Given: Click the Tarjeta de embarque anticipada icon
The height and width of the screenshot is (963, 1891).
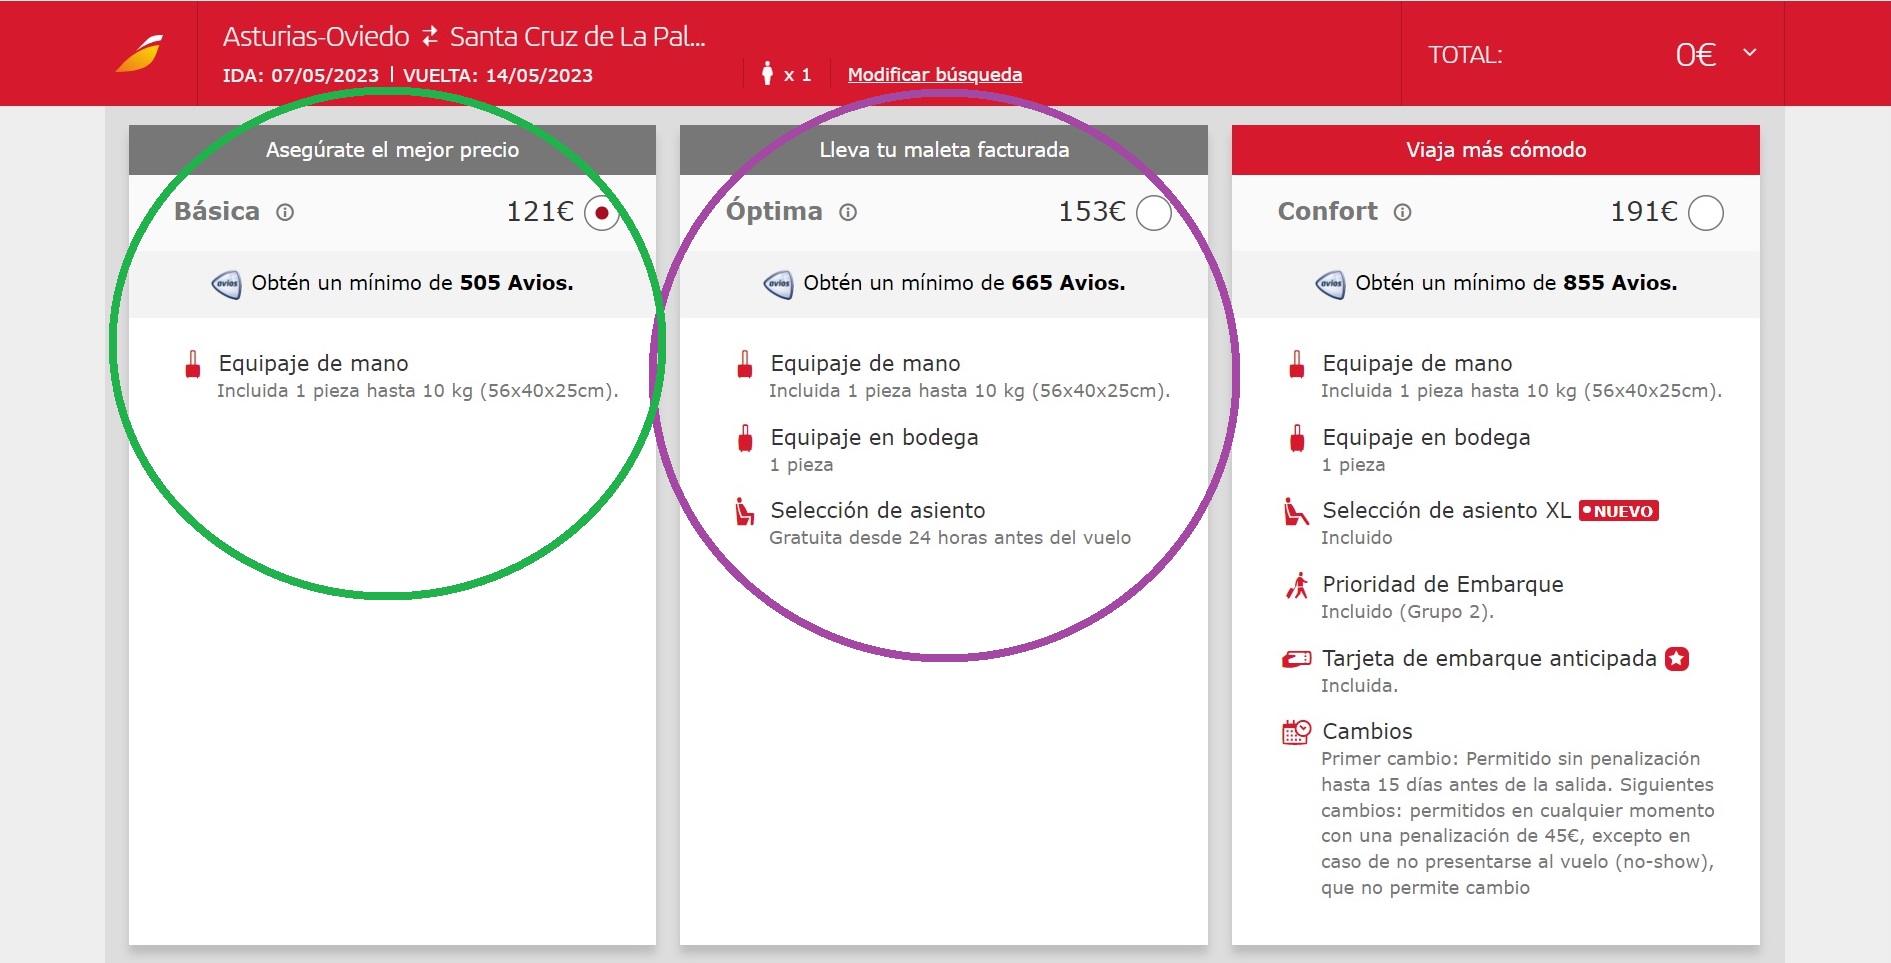Looking at the screenshot, I should click(x=1296, y=659).
